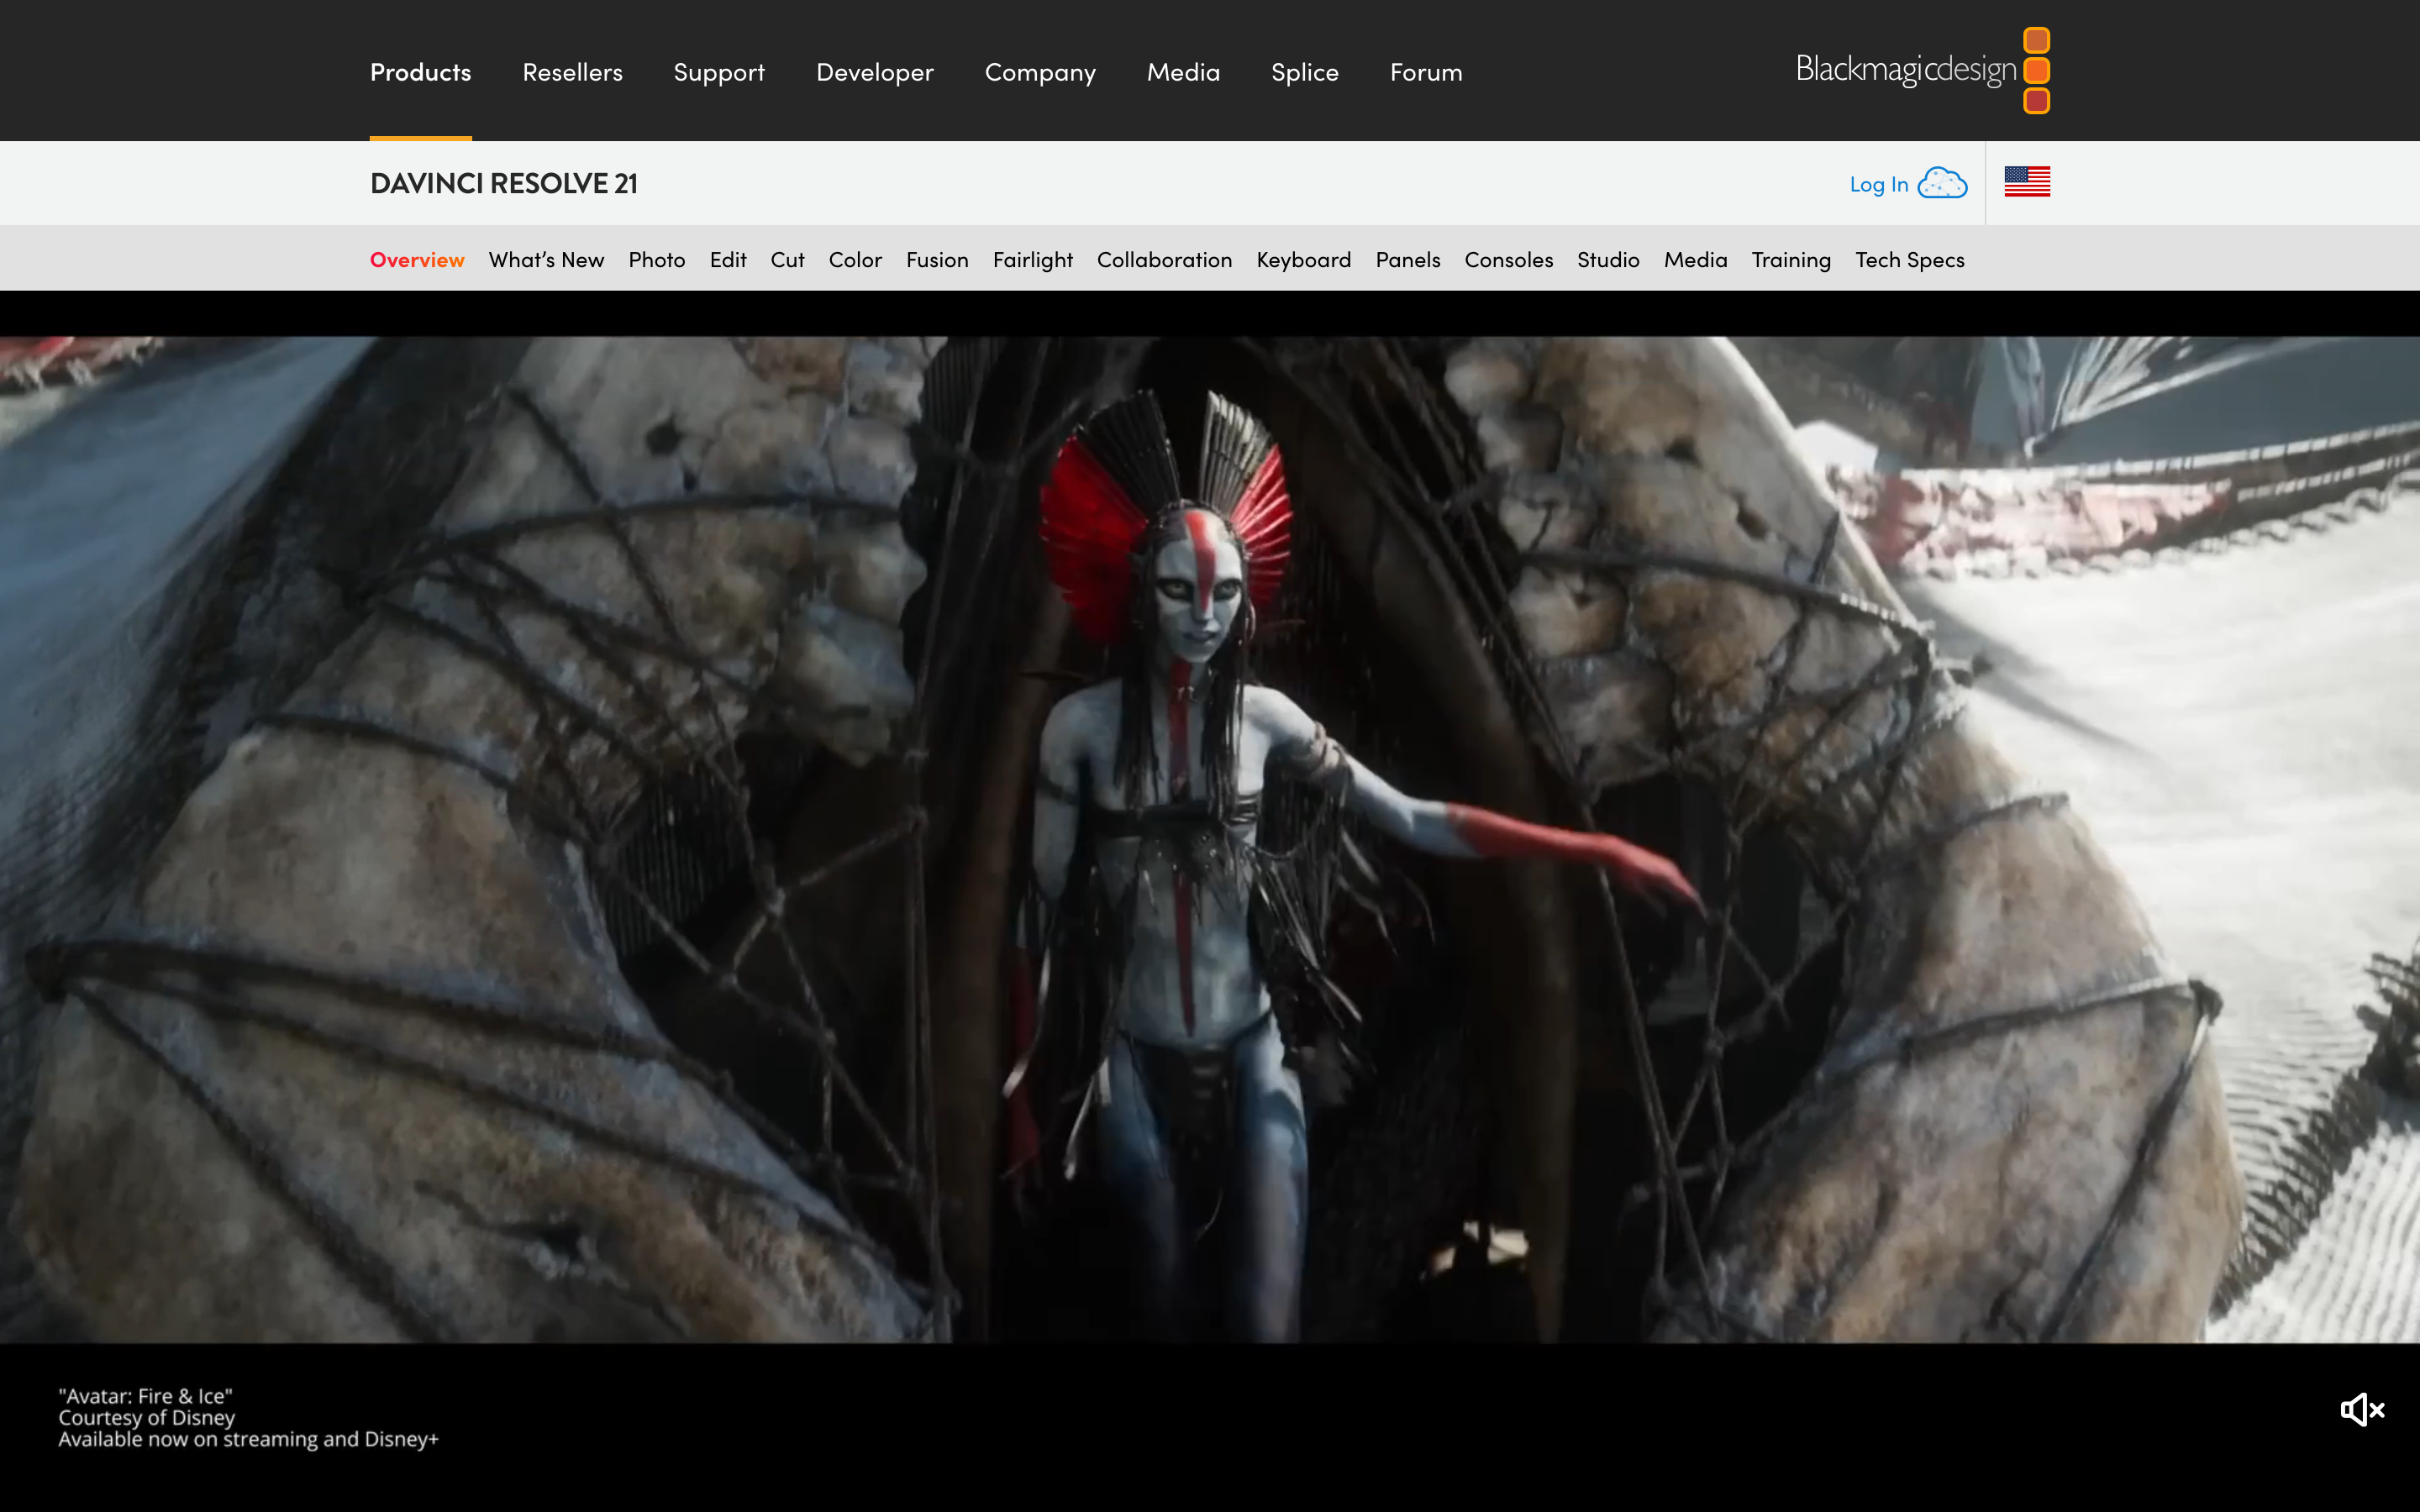
Task: Open the Keyboard tab
Action: (1303, 259)
